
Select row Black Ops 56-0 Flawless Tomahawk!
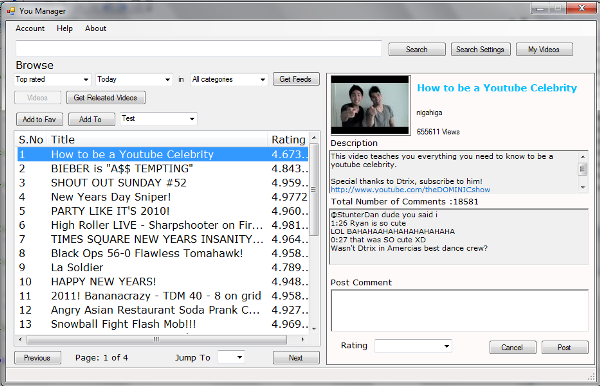click(163, 253)
